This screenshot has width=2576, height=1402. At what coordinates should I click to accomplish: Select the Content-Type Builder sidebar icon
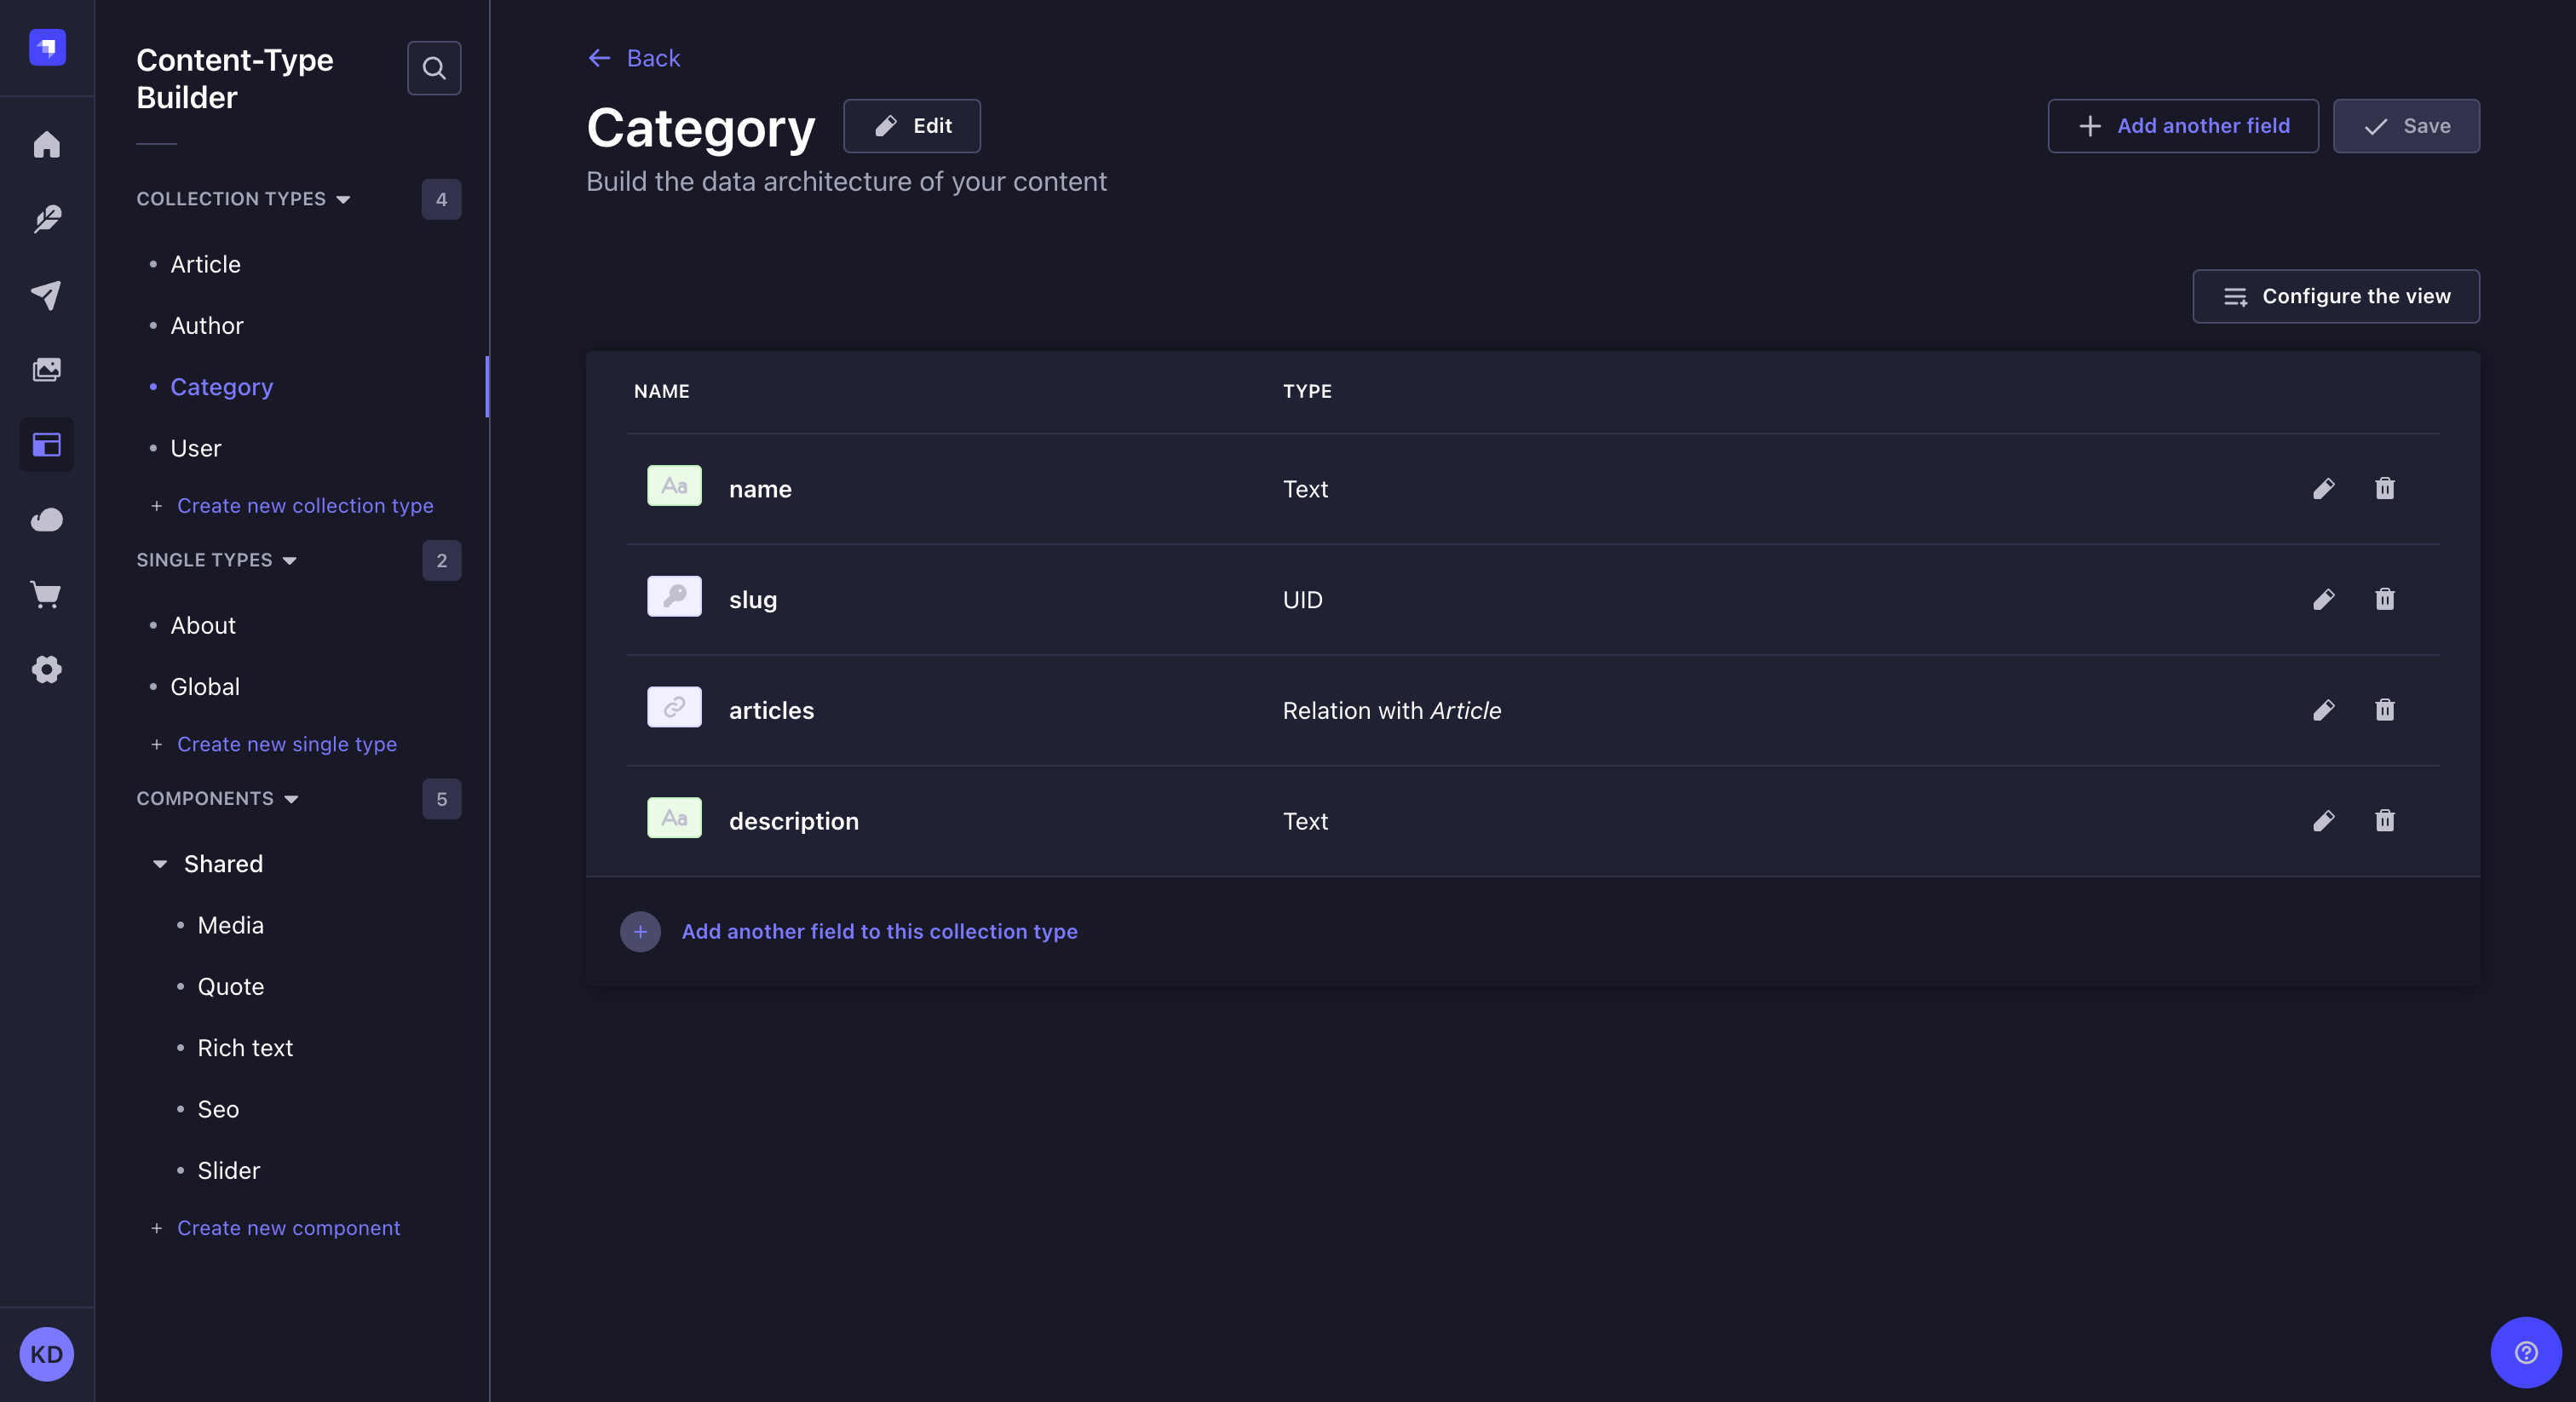46,445
